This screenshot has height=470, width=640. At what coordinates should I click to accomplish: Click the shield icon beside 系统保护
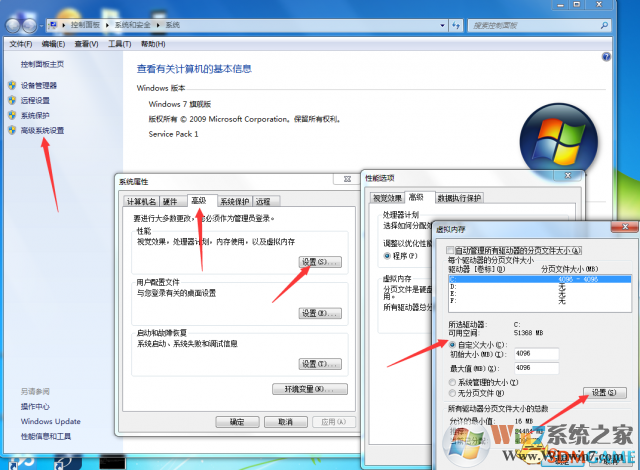pos(12,115)
